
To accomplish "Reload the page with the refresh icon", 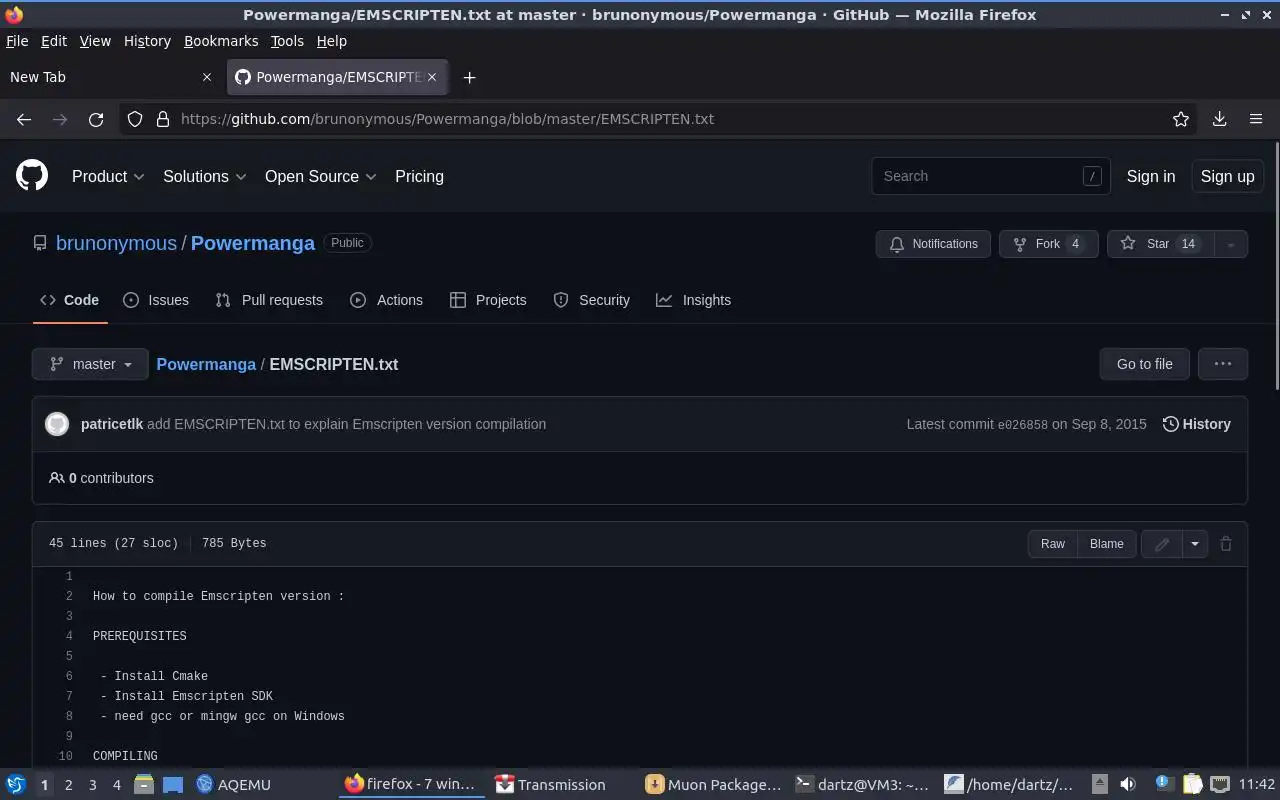I will pos(96,119).
